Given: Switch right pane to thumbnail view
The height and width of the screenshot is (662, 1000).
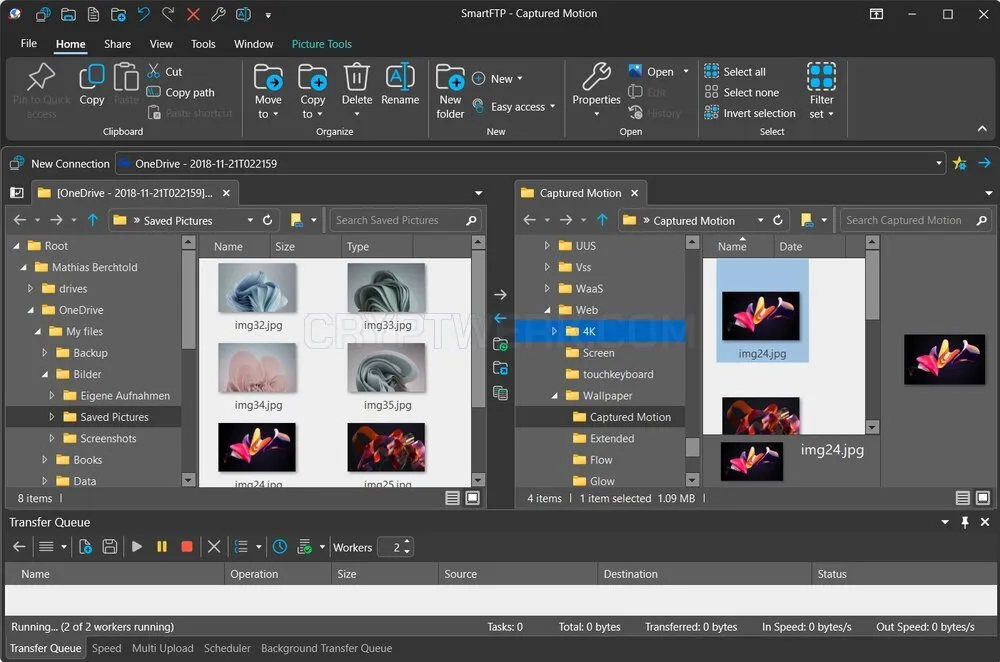Looking at the screenshot, I should 983,498.
